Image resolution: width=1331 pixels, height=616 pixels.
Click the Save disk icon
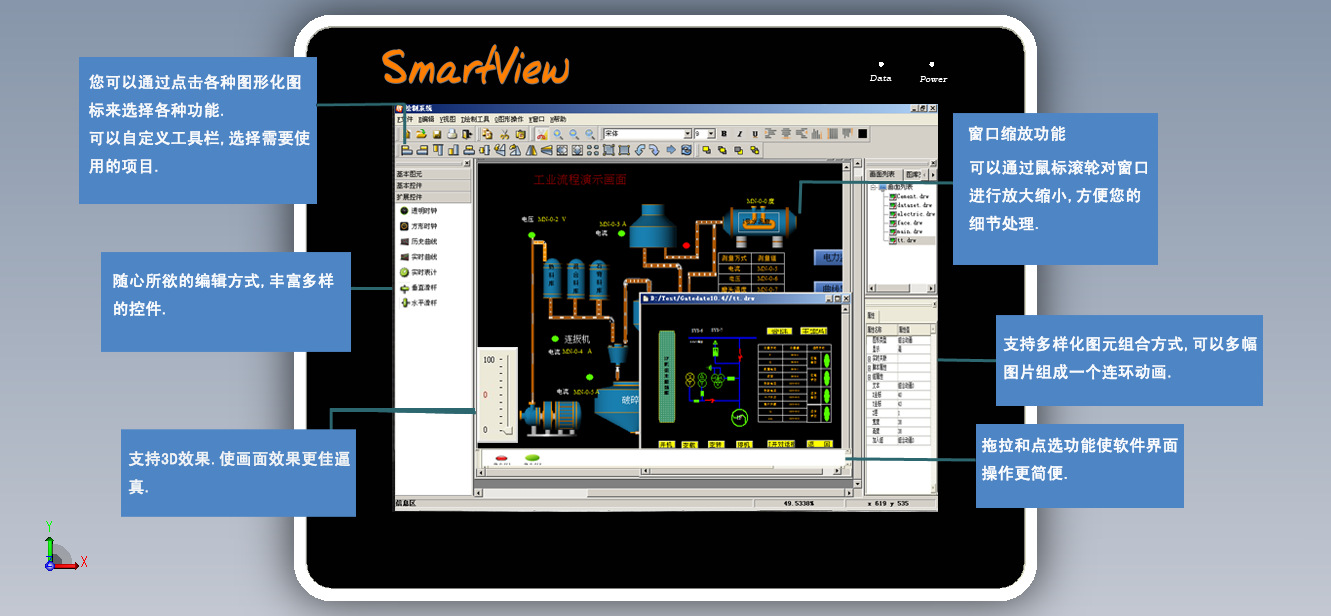point(437,134)
